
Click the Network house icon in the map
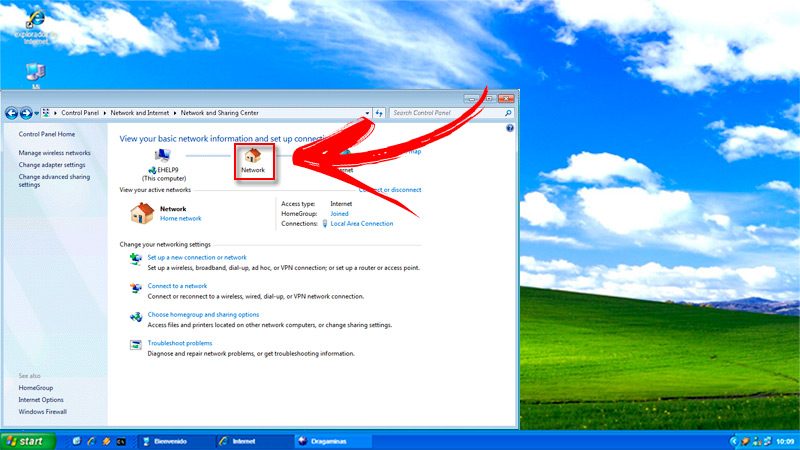[253, 155]
